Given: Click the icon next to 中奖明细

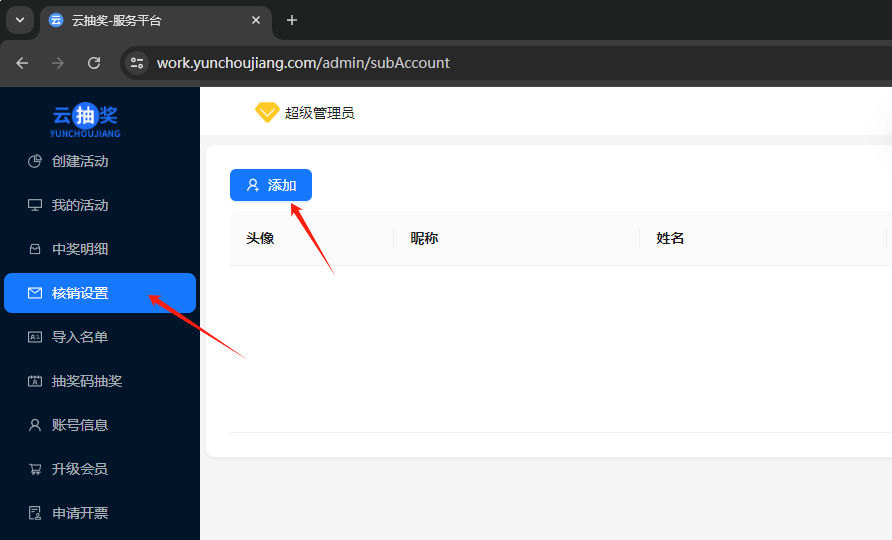Looking at the screenshot, I should coord(35,249).
